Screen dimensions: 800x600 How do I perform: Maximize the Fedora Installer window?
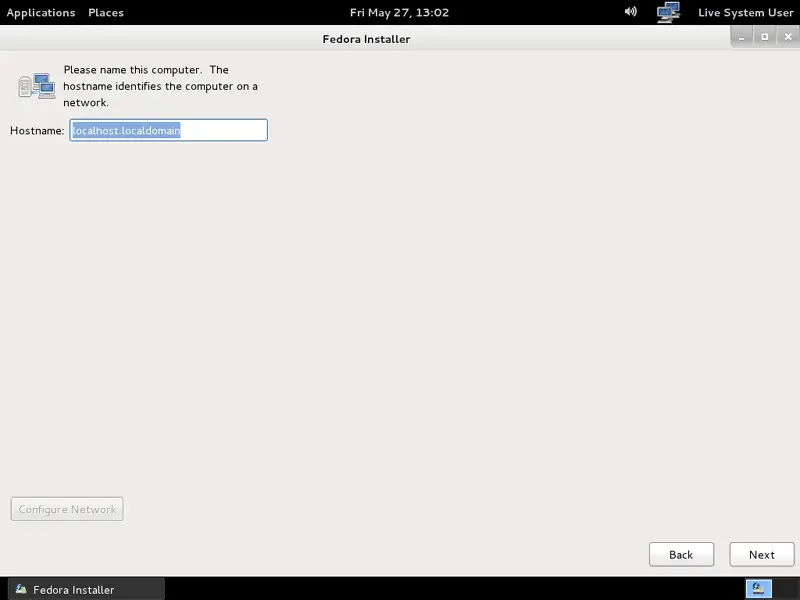[x=764, y=37]
